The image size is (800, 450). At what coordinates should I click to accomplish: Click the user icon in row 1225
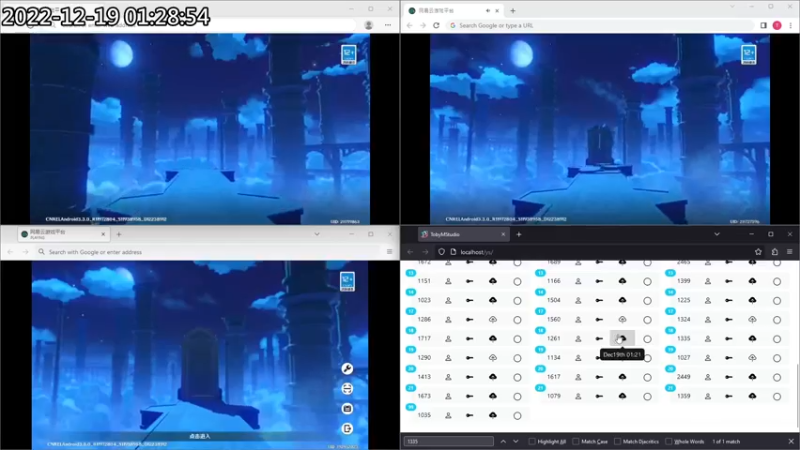(x=708, y=301)
